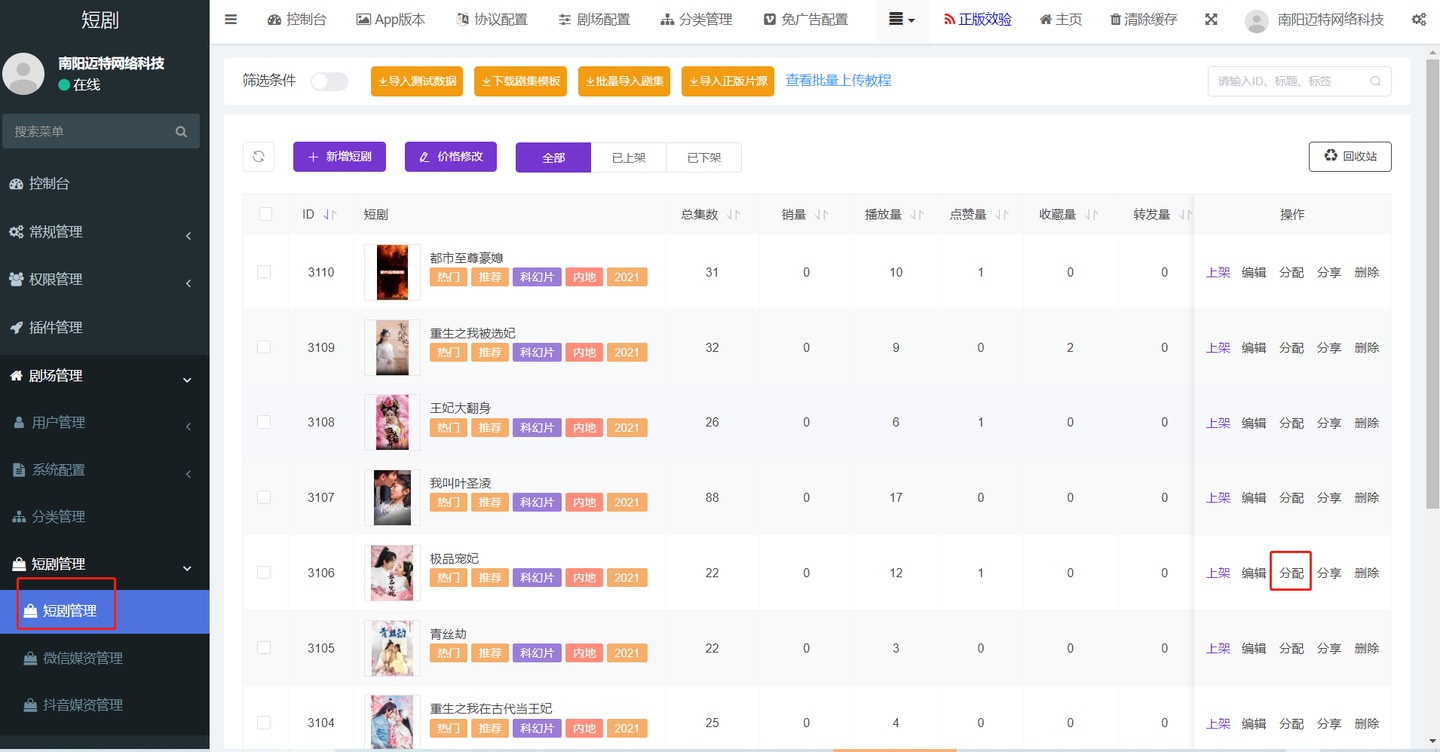Check the row 3109 checkbox

(264, 347)
